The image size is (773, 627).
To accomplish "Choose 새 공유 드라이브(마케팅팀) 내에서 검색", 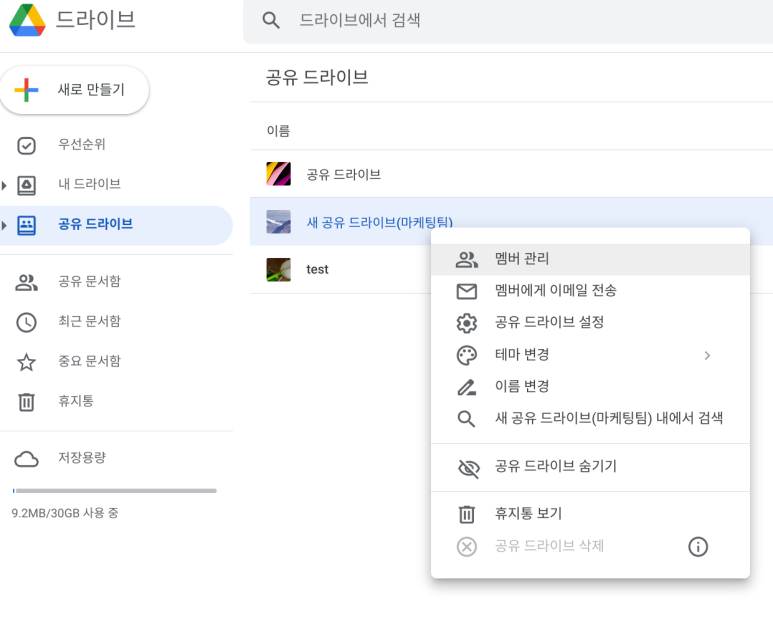I will [x=590, y=418].
